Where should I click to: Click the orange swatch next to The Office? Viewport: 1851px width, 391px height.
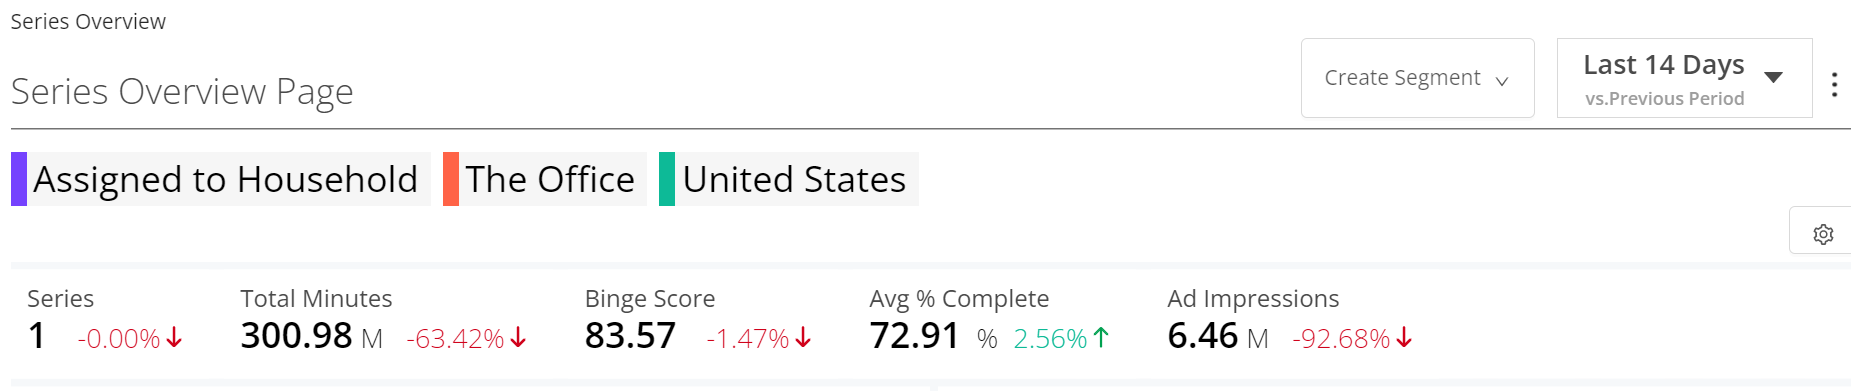(451, 179)
